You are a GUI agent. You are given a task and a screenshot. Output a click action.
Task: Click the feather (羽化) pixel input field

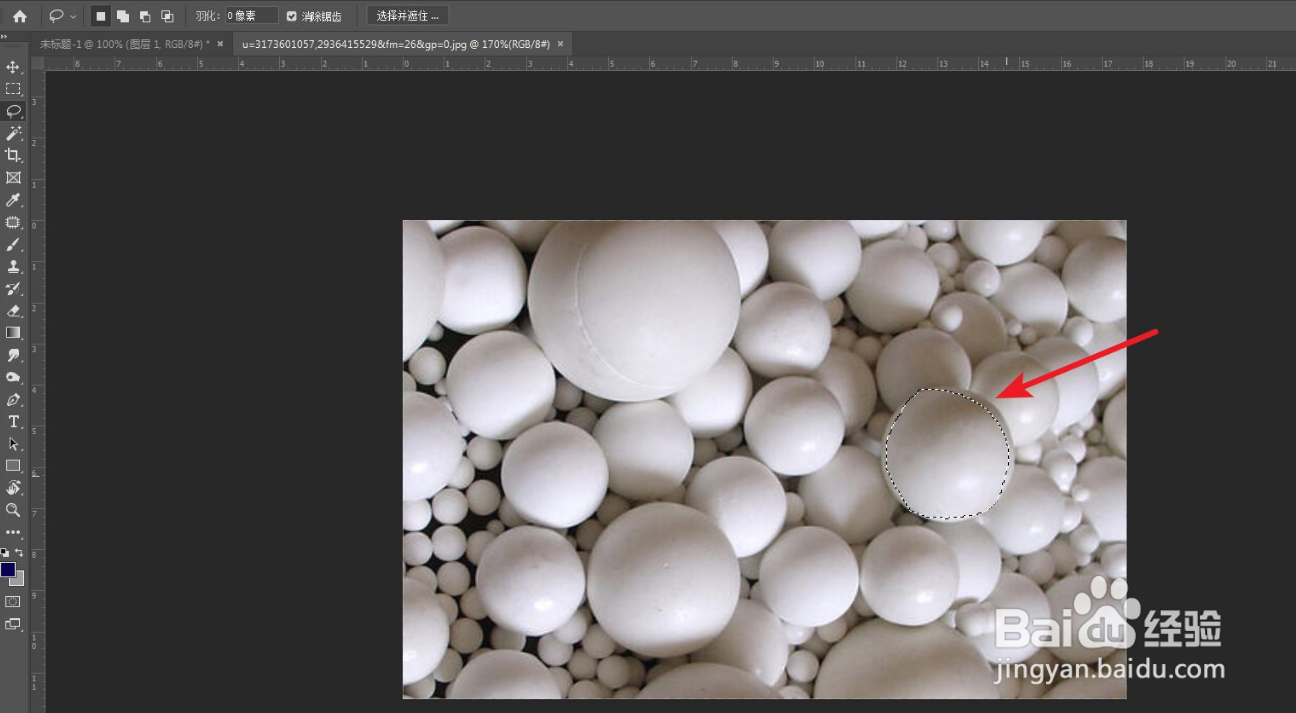pyautogui.click(x=250, y=16)
